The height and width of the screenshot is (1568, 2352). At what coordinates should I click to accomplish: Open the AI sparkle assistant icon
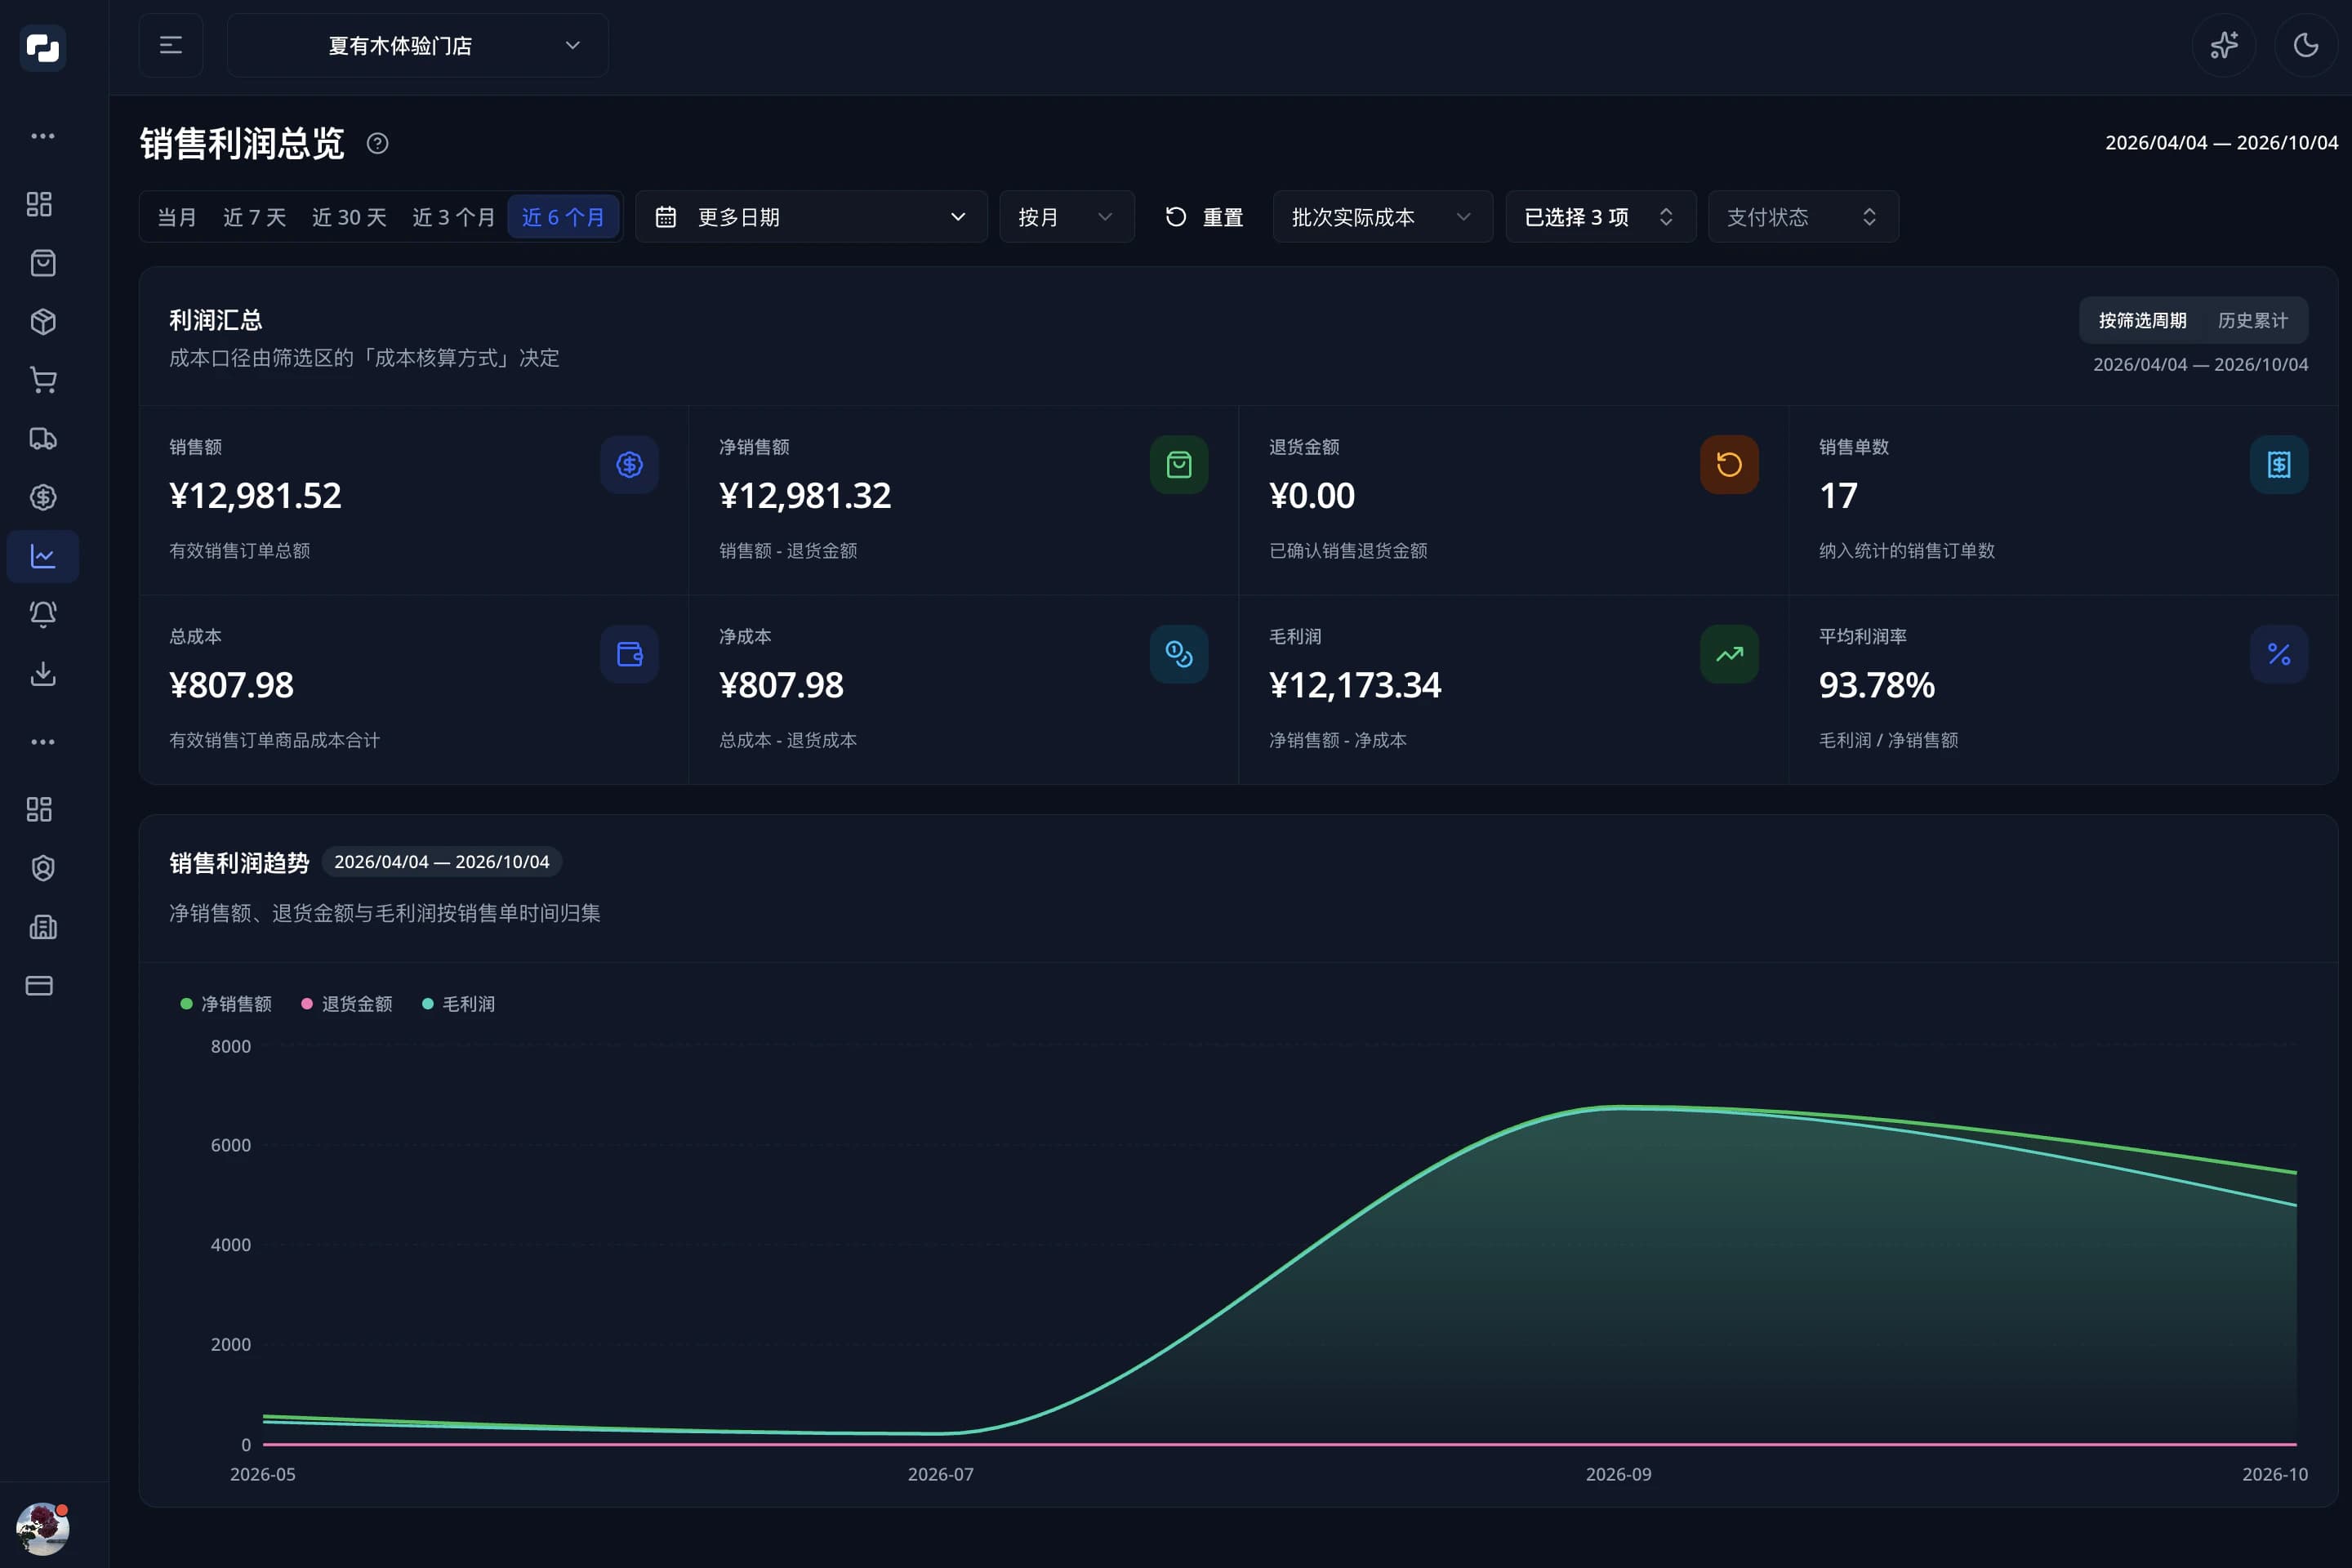click(x=2223, y=45)
